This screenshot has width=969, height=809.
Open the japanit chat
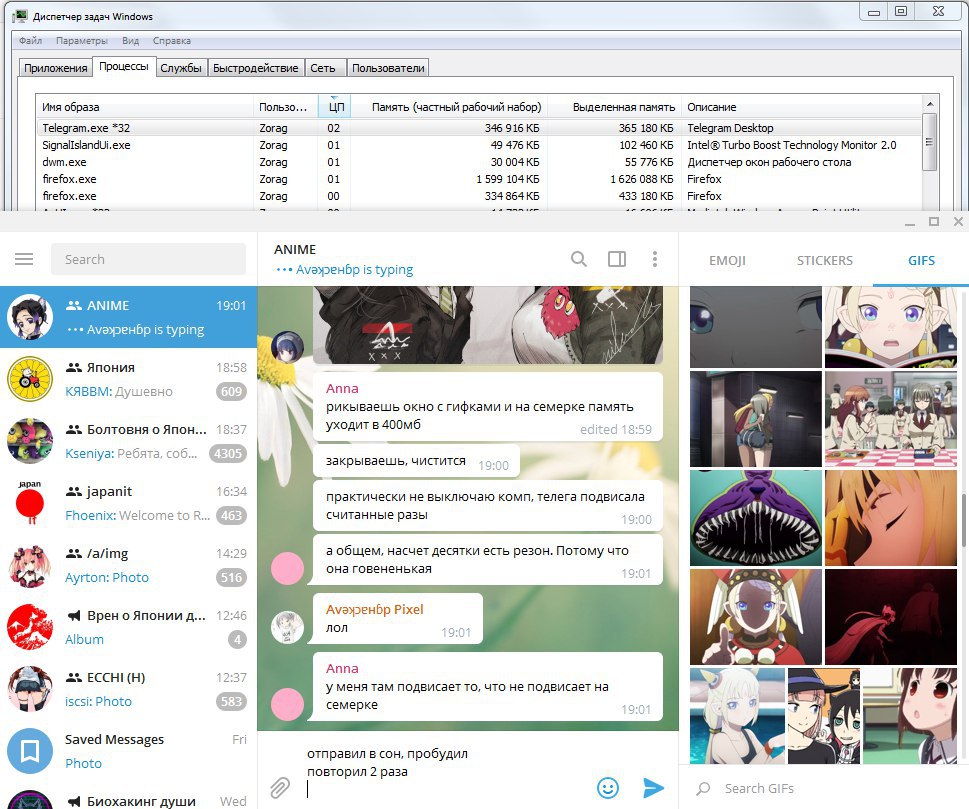(128, 503)
